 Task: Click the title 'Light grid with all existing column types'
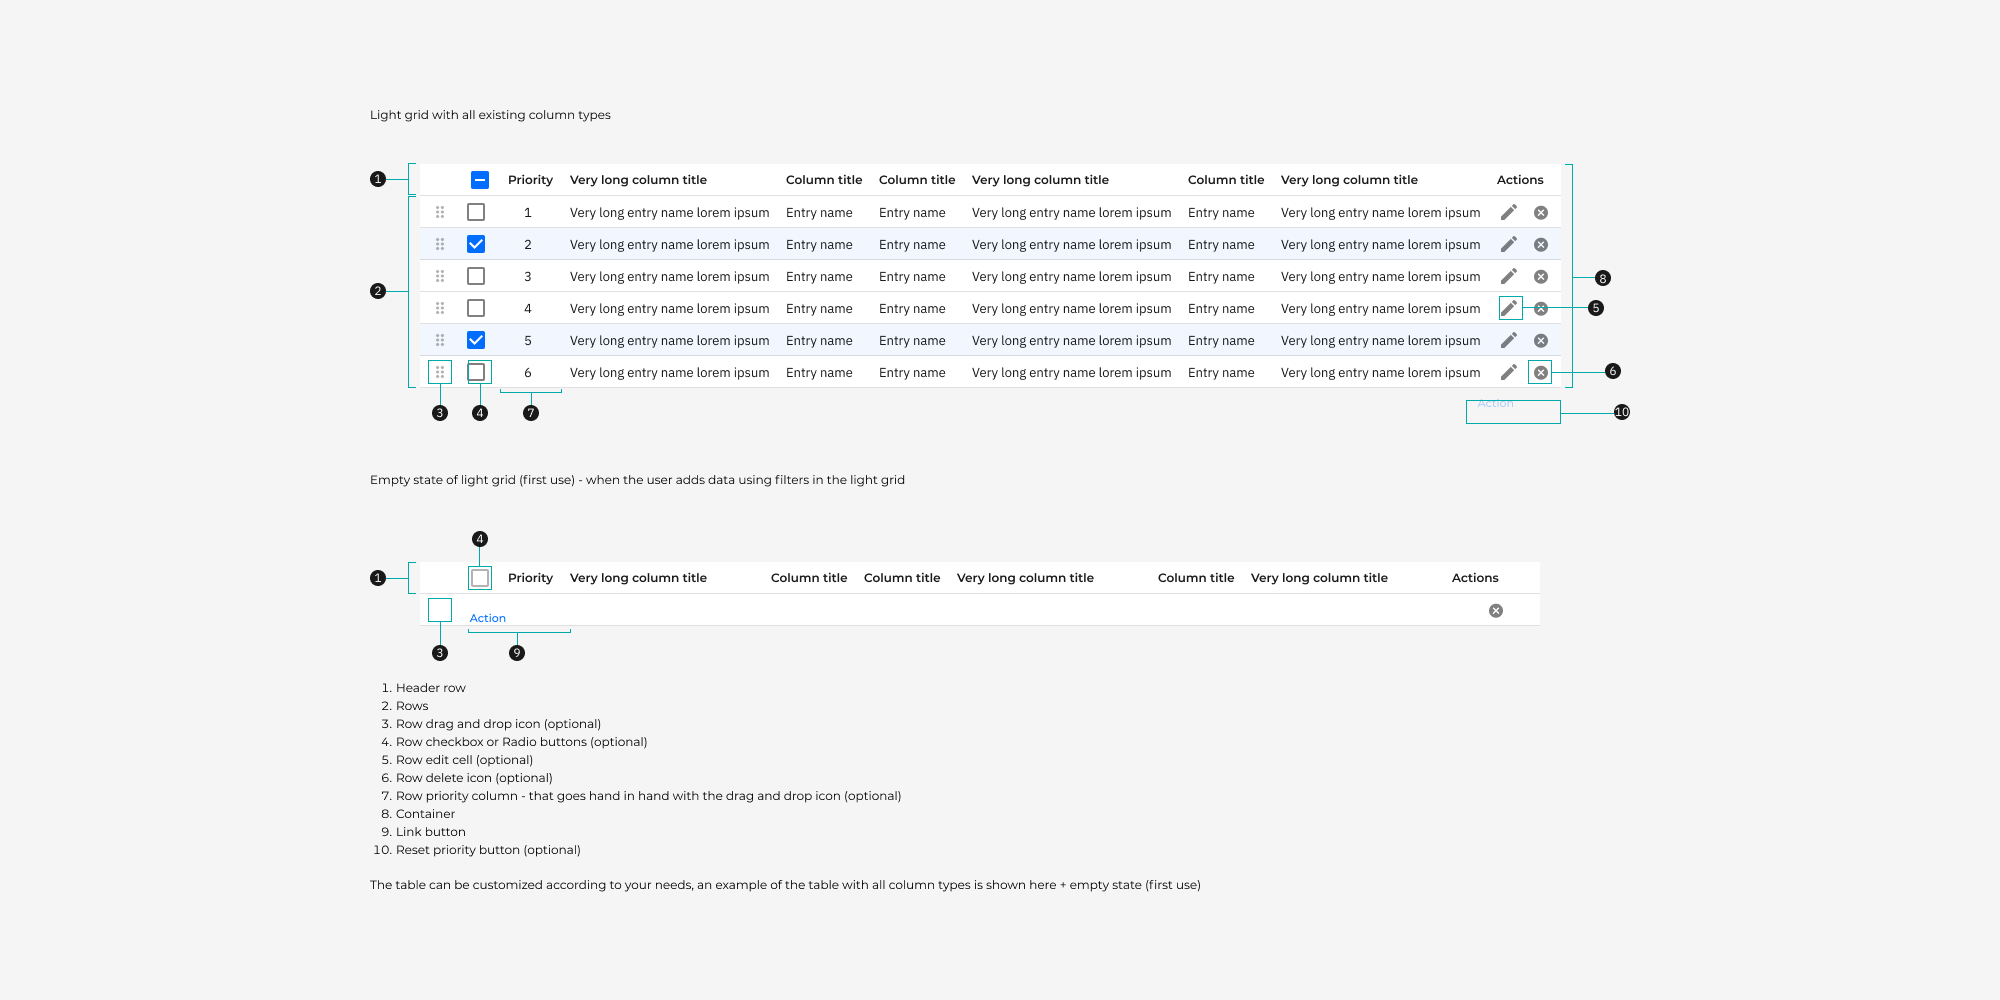point(490,115)
